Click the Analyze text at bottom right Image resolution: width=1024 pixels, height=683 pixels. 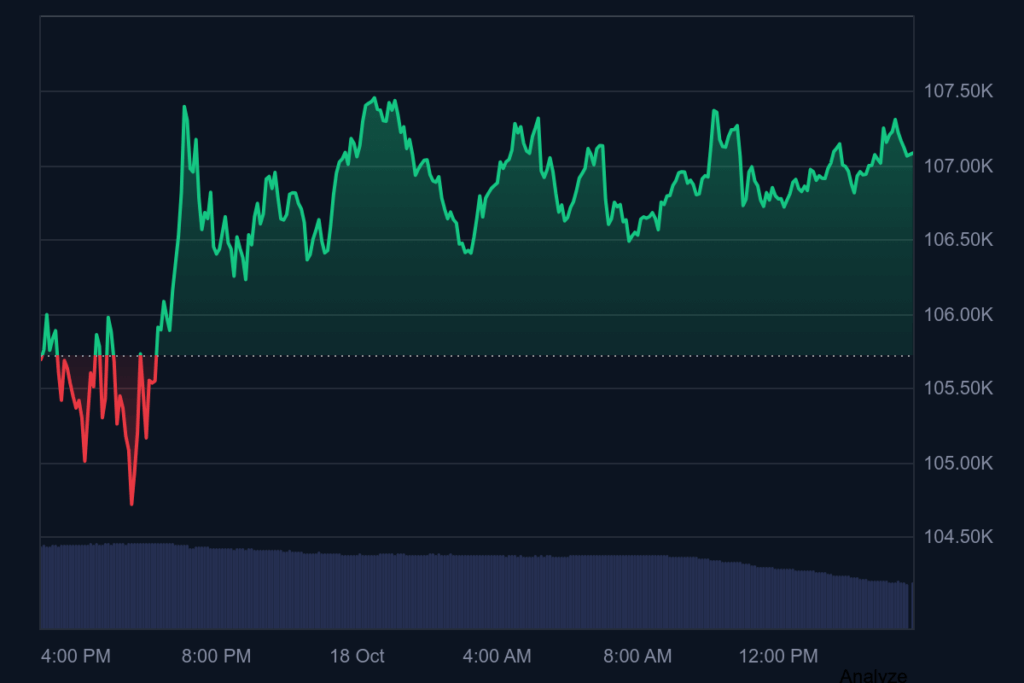point(873,676)
